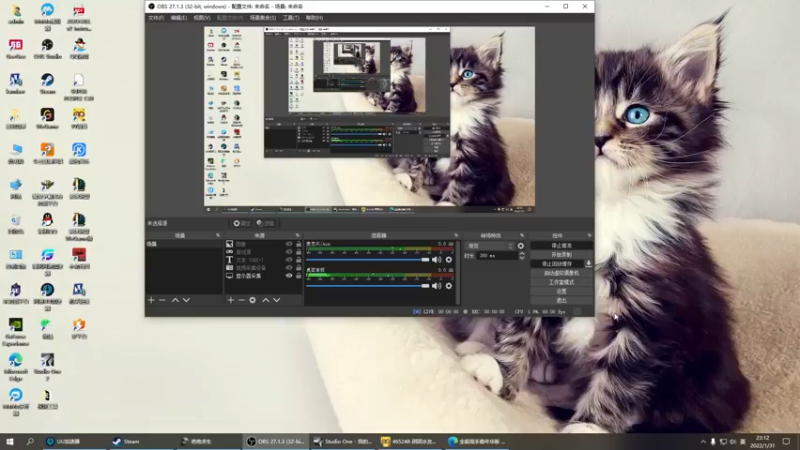Image resolution: width=800 pixels, height=450 pixels.
Task: Open 桌面音频 audio settings gear
Action: [448, 286]
